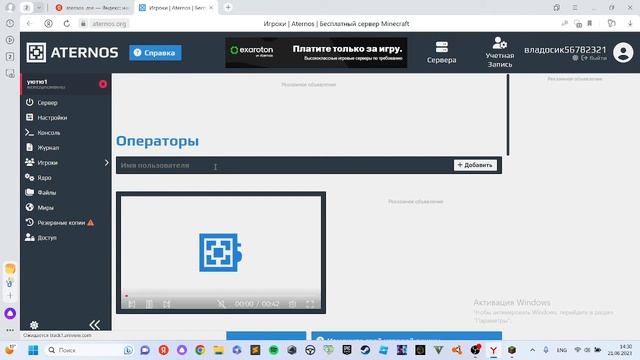The height and width of the screenshot is (360, 640).
Task: Click the ENG language indicator
Action: coord(562,350)
